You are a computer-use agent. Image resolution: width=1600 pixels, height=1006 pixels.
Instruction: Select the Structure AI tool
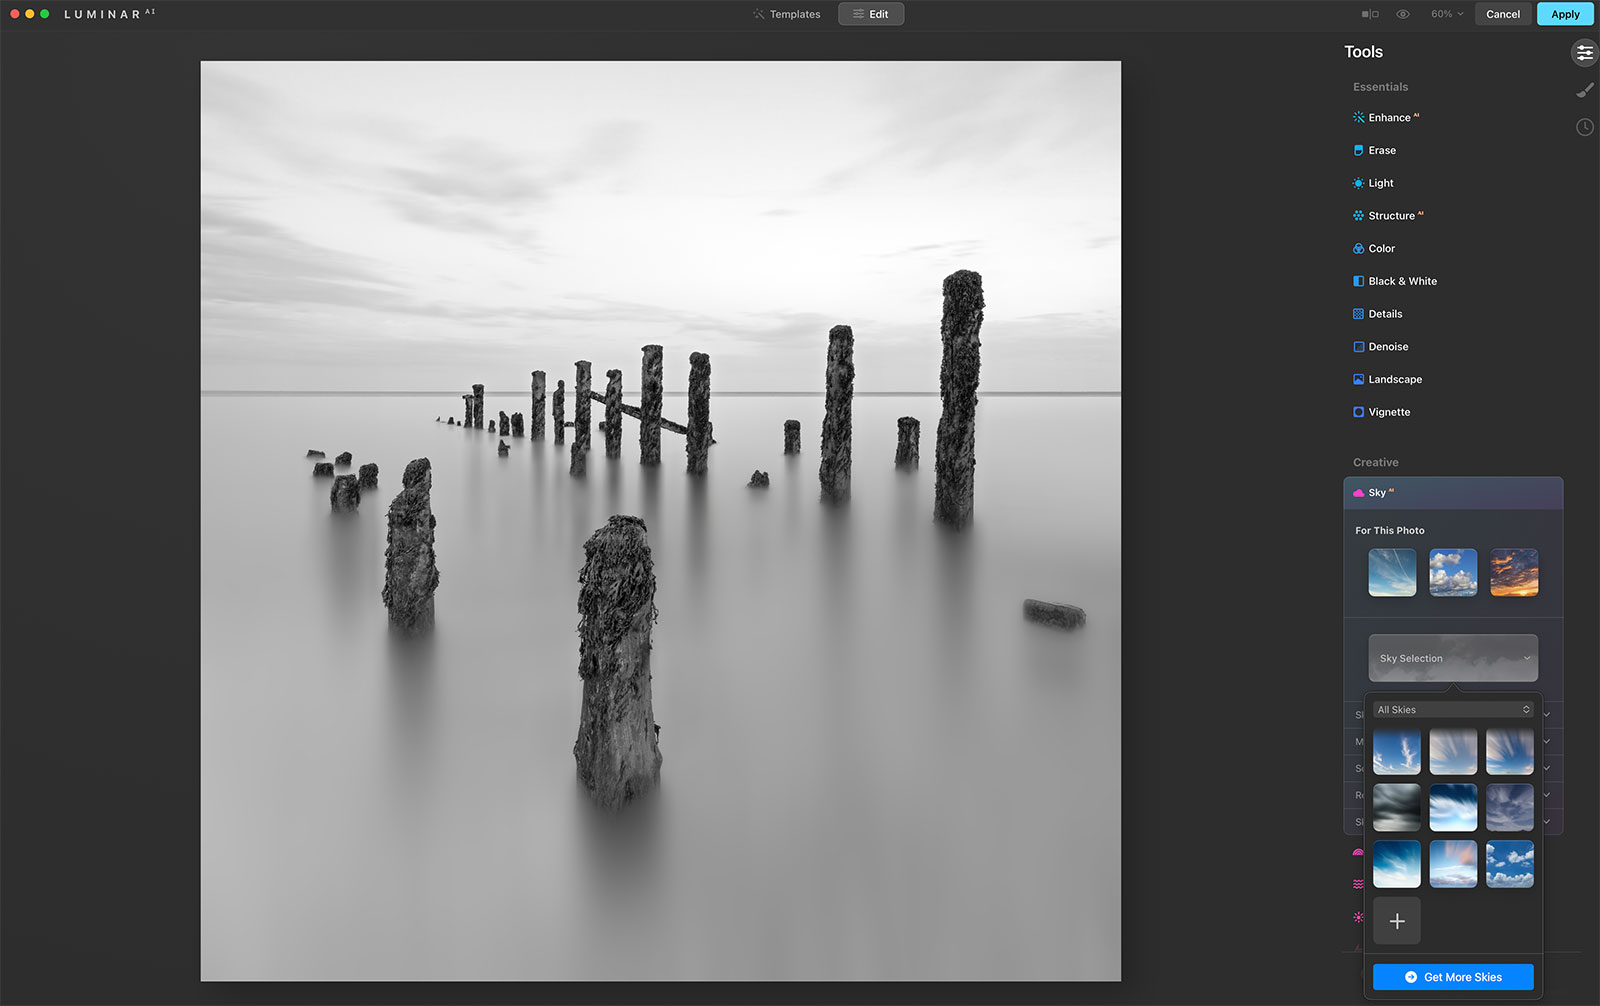tap(1394, 215)
